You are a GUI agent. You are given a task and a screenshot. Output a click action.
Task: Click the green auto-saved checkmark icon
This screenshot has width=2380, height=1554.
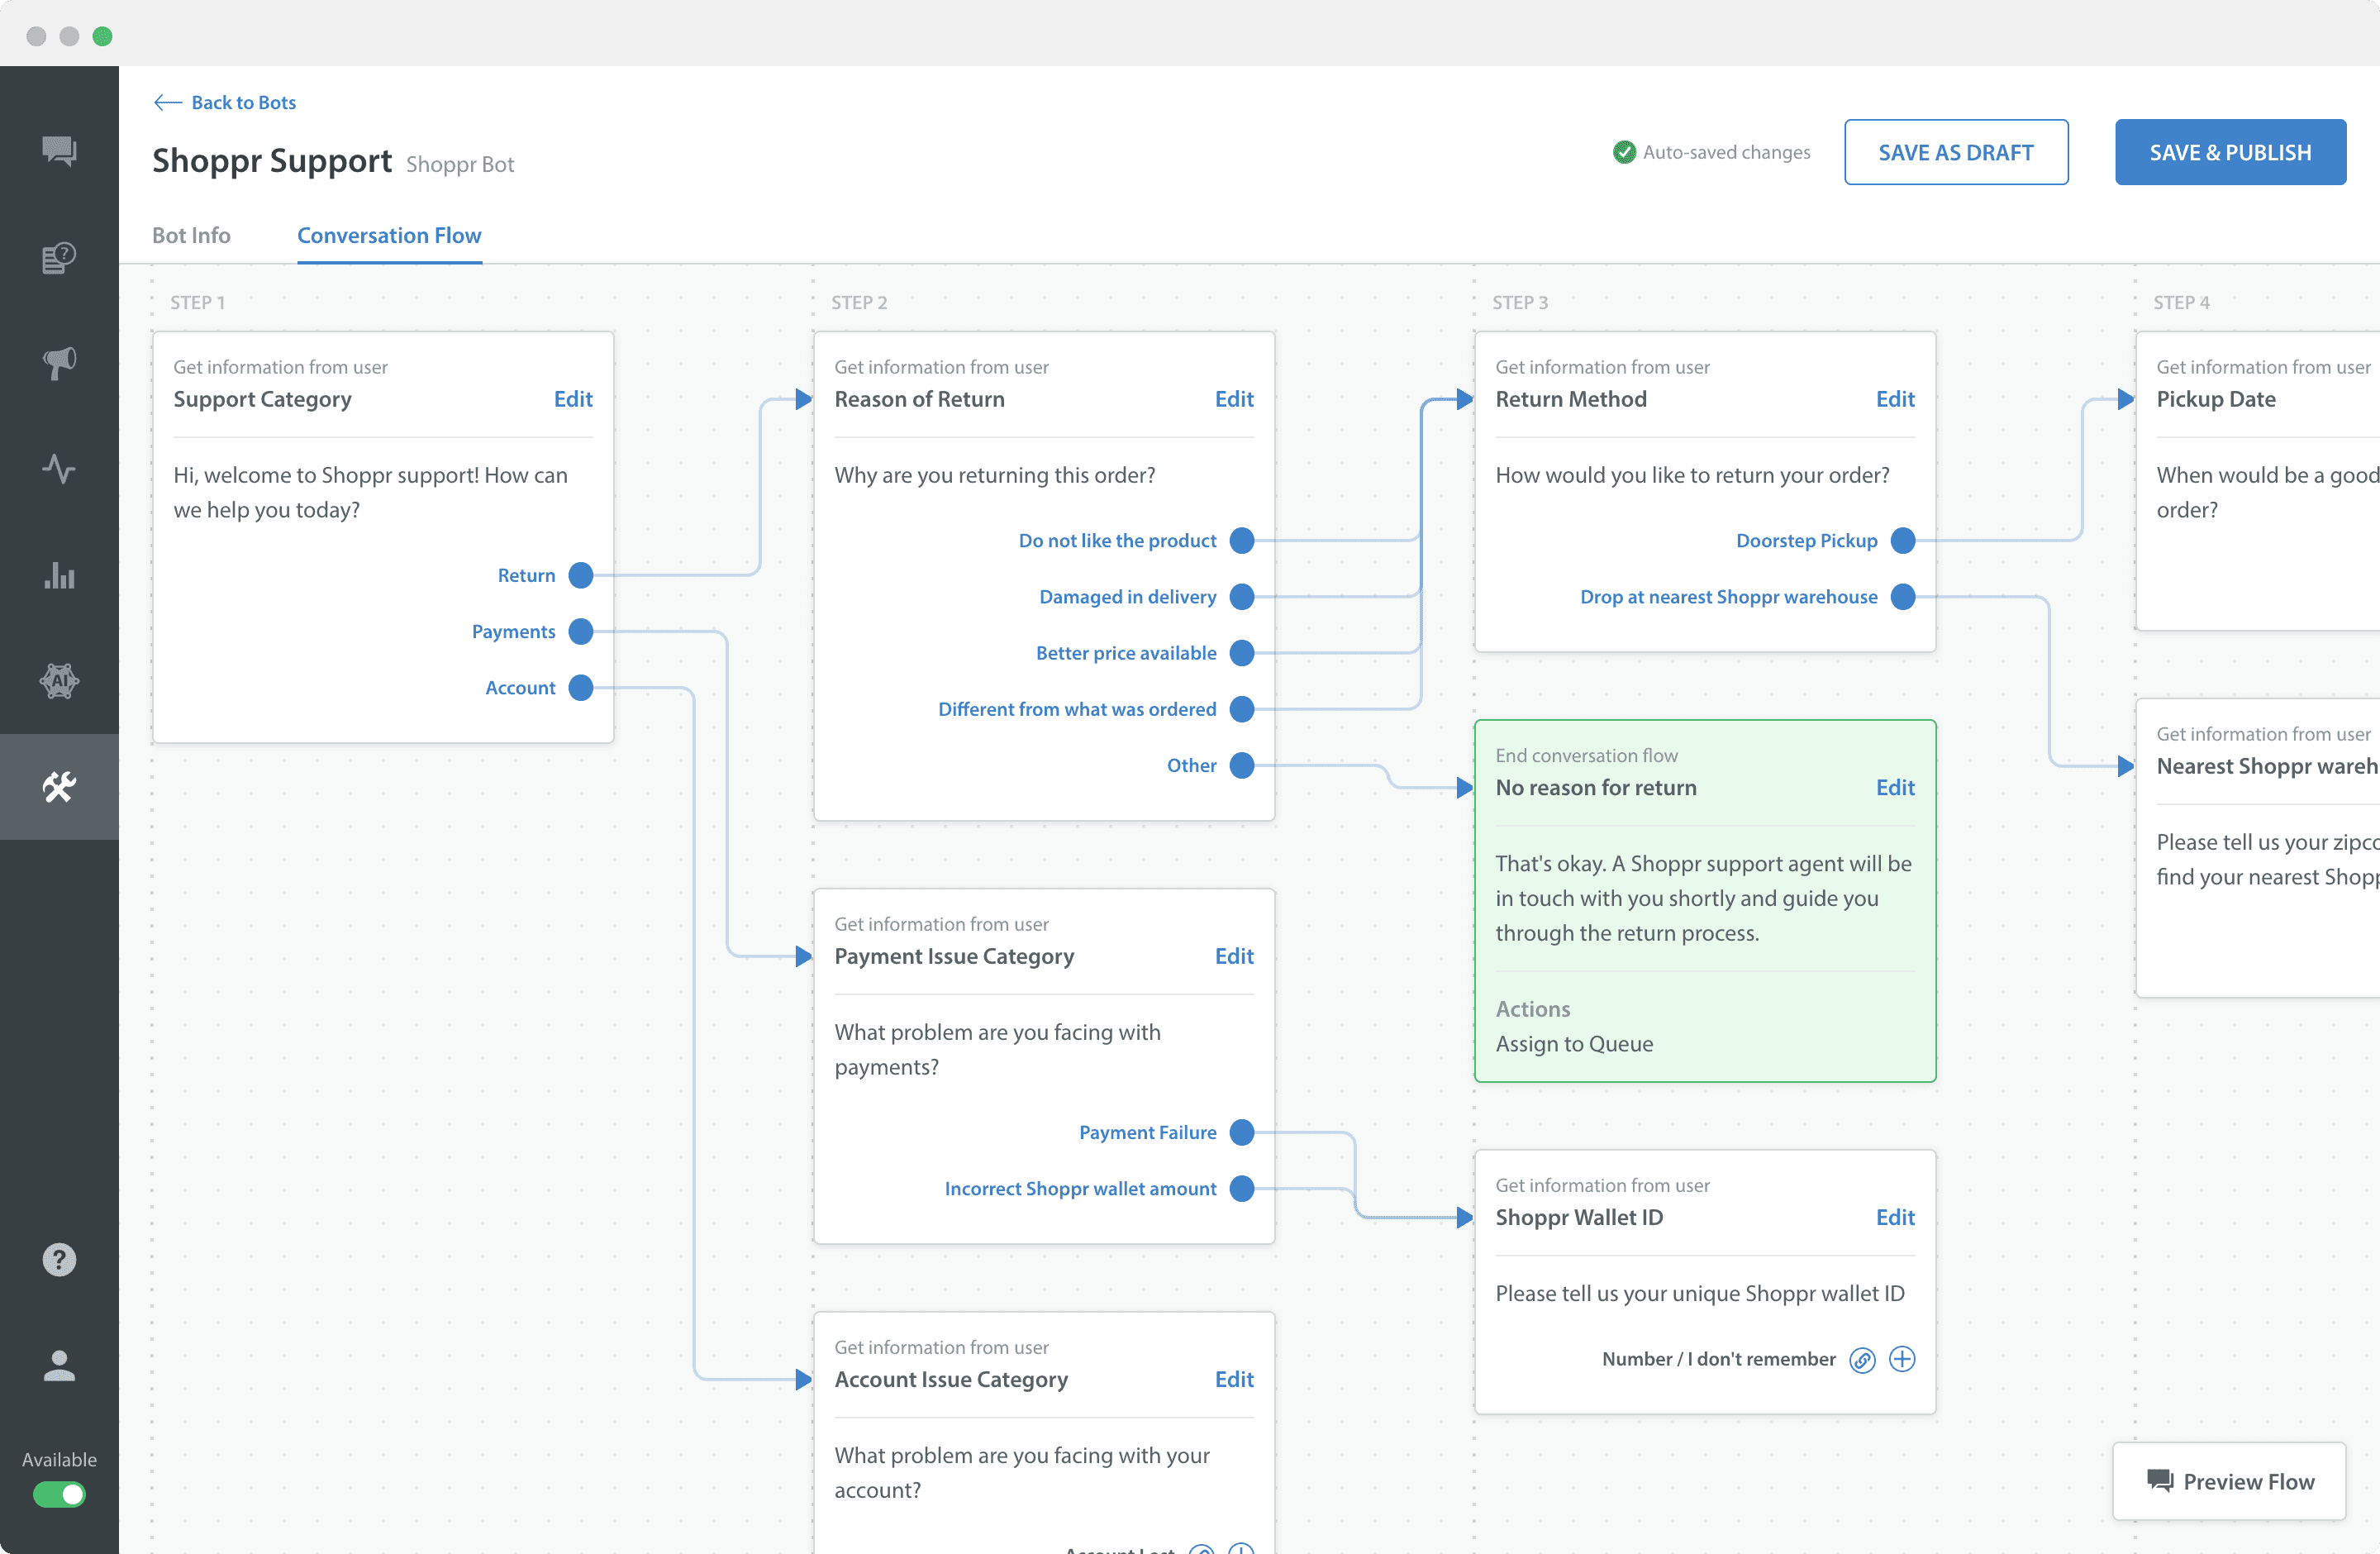pyautogui.click(x=1624, y=152)
